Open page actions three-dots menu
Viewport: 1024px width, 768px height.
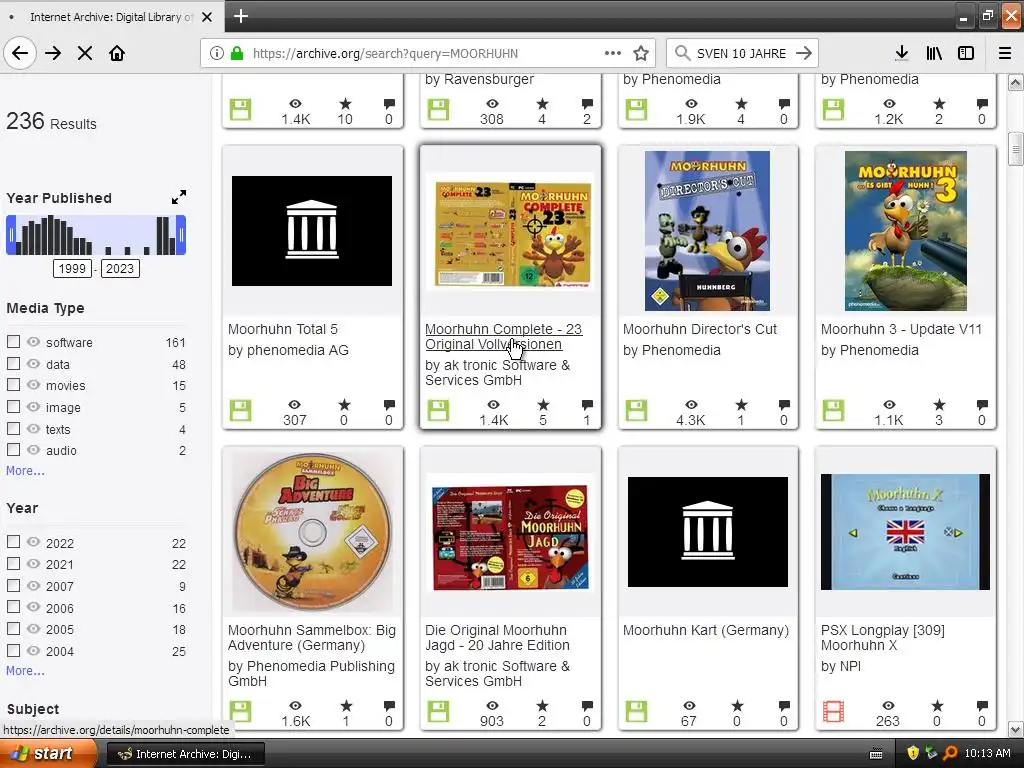coord(613,53)
